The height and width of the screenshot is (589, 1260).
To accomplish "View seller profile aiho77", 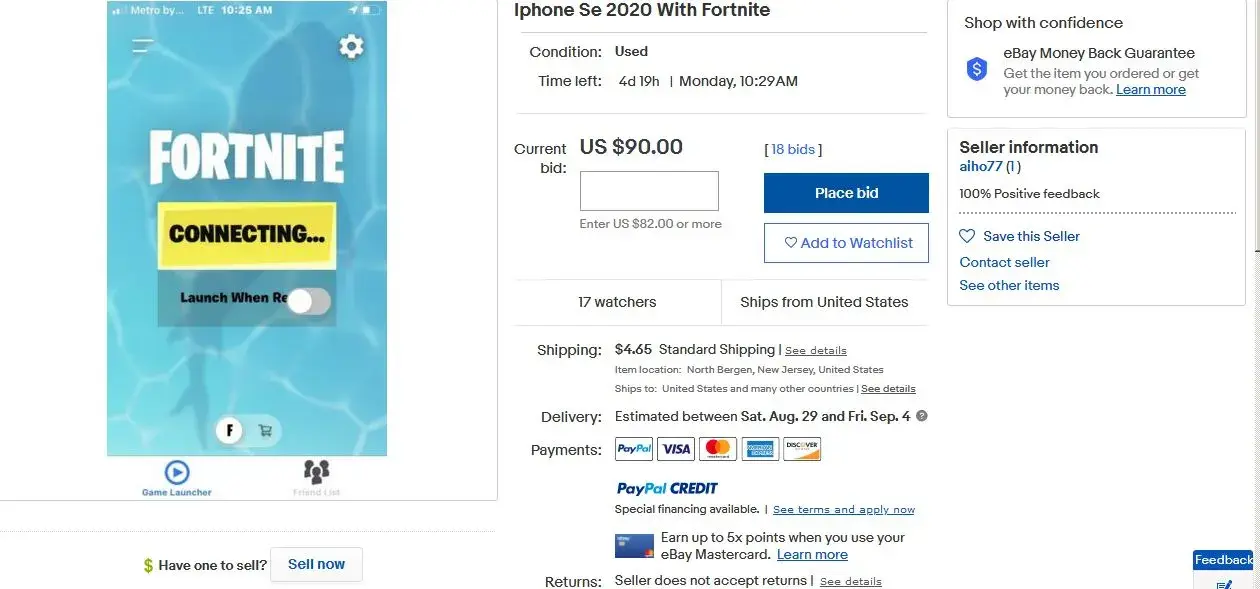I will 981,167.
